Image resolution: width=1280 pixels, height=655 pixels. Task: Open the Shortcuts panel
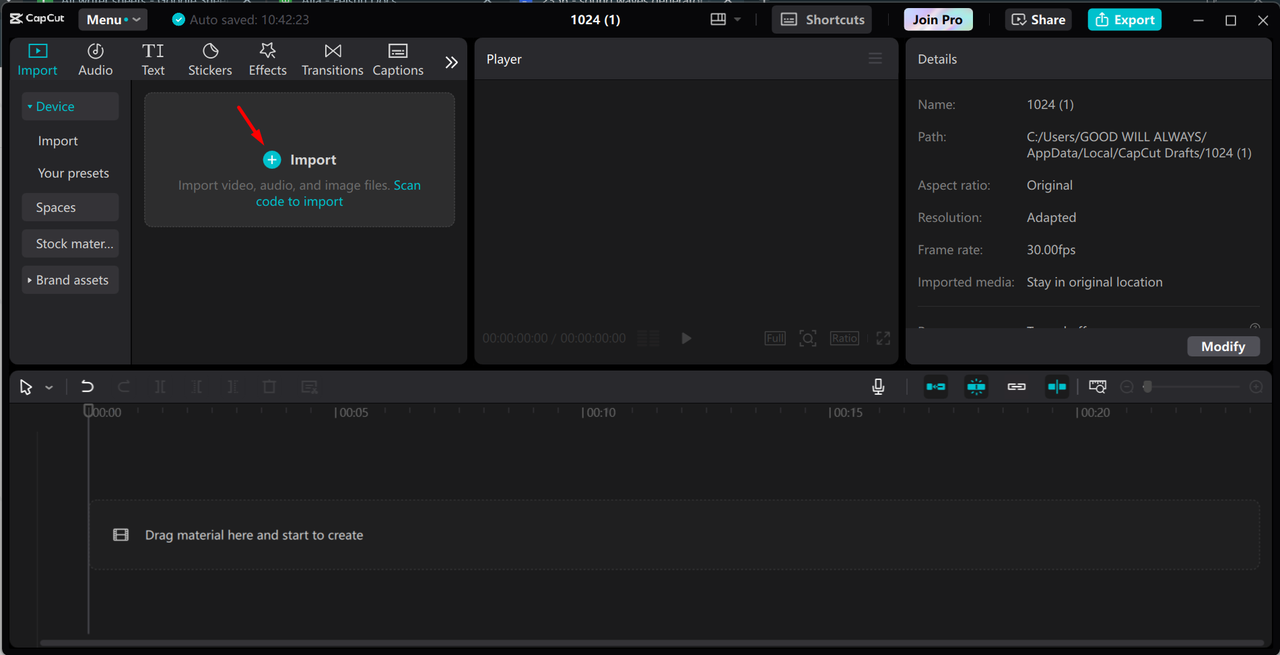pyautogui.click(x=822, y=20)
